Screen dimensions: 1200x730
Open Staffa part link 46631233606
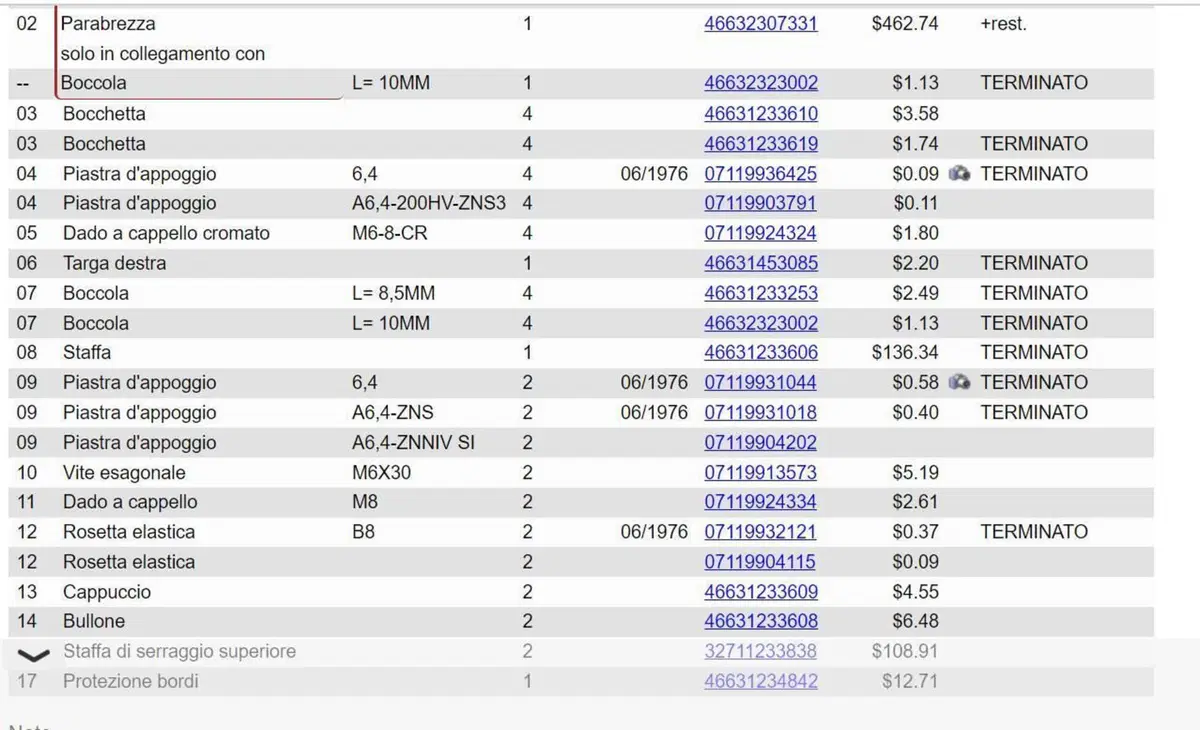tap(761, 352)
